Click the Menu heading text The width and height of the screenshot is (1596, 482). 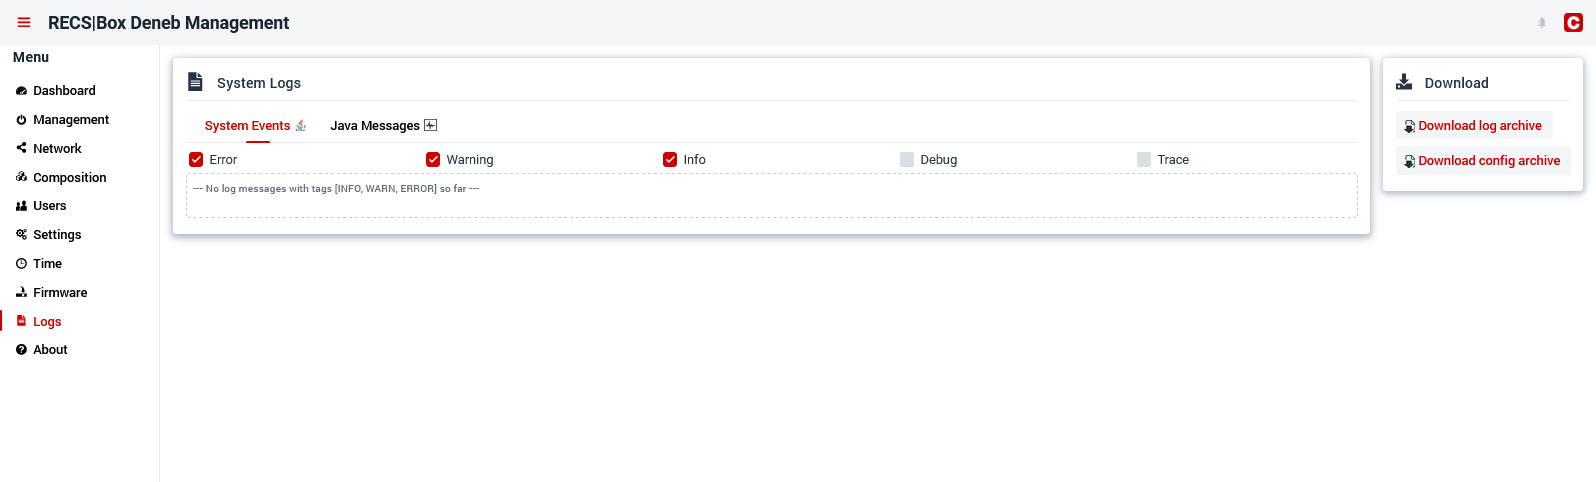(x=31, y=57)
